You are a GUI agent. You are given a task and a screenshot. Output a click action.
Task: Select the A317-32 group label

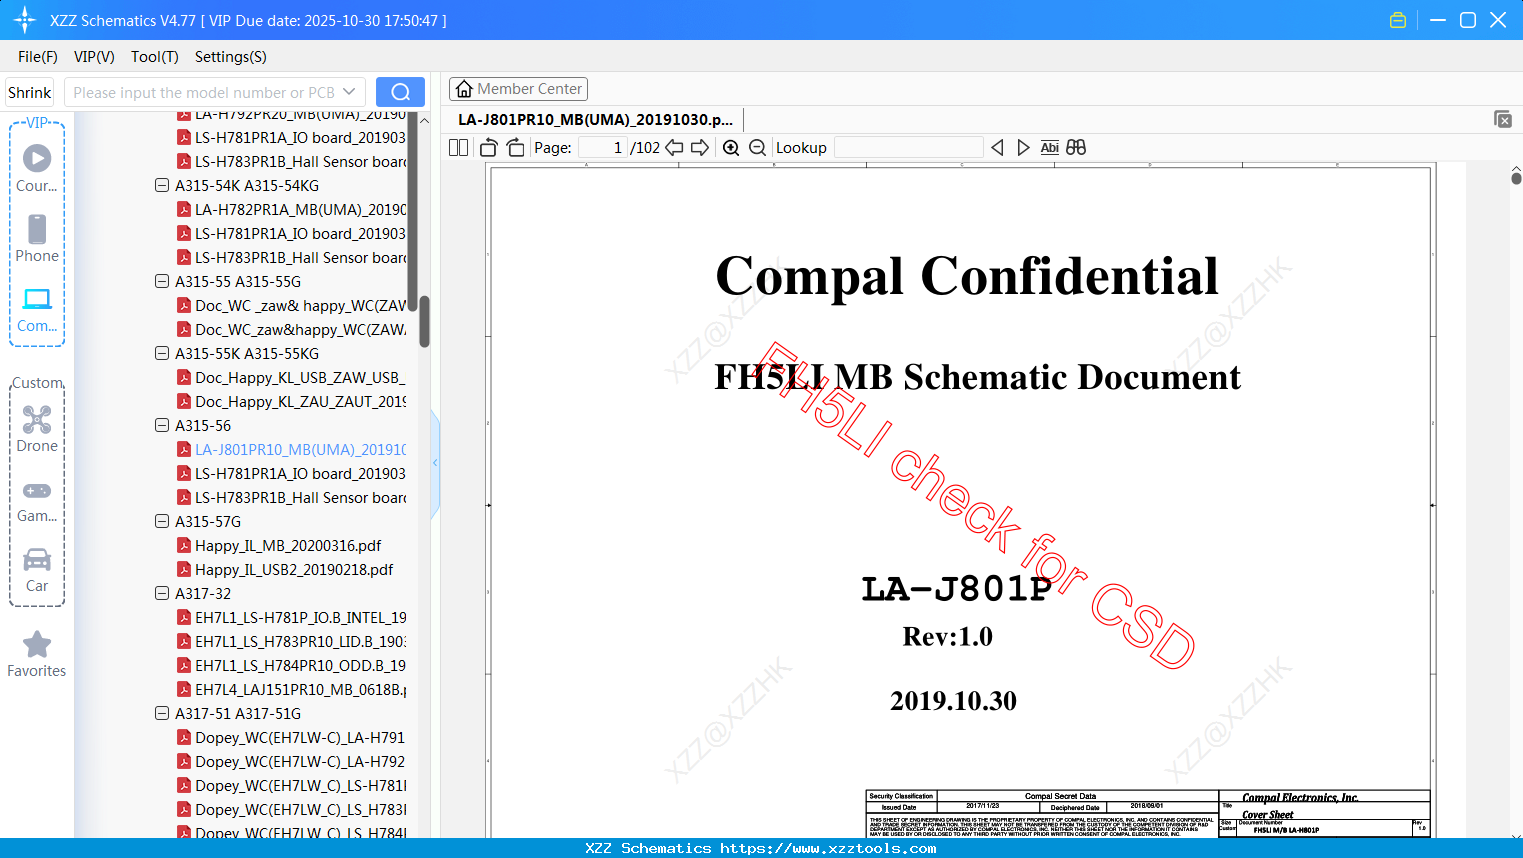(203, 594)
